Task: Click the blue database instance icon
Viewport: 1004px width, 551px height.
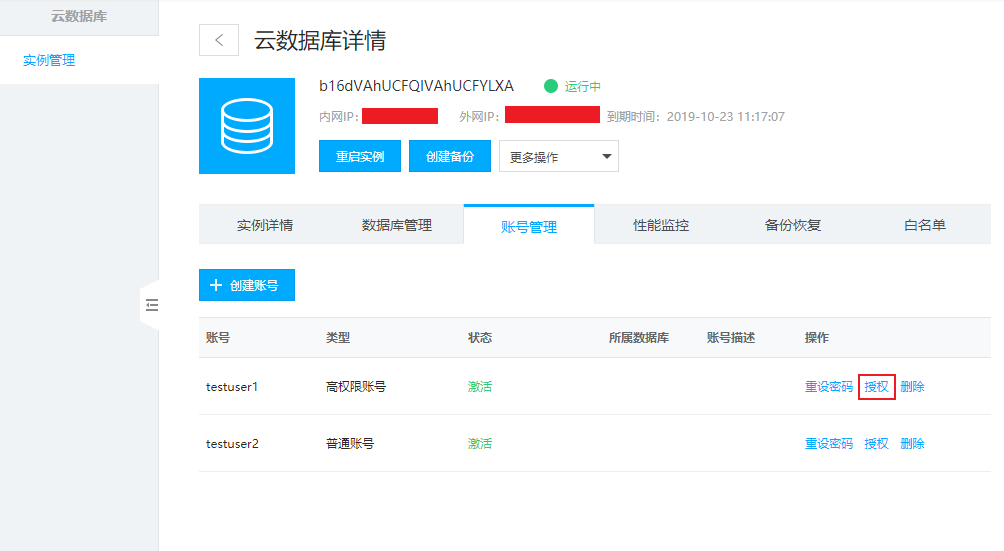Action: (x=247, y=126)
